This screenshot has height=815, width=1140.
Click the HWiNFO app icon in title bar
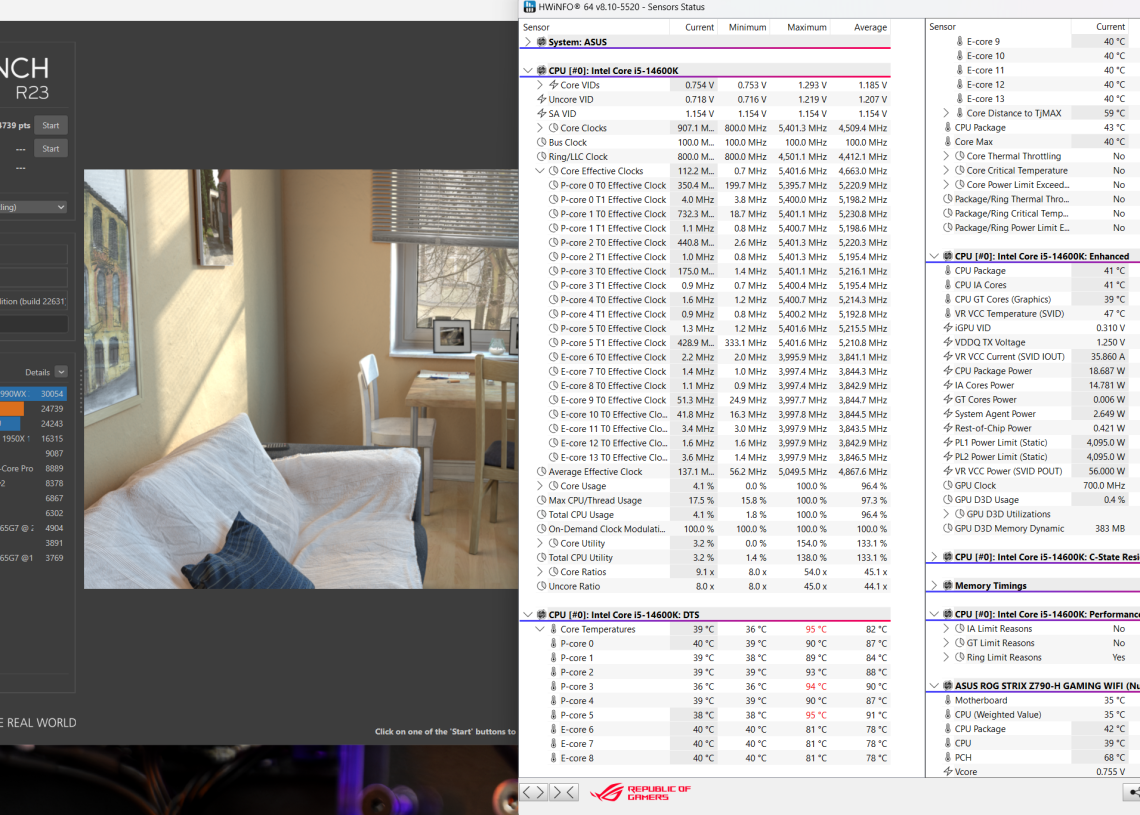[529, 7]
